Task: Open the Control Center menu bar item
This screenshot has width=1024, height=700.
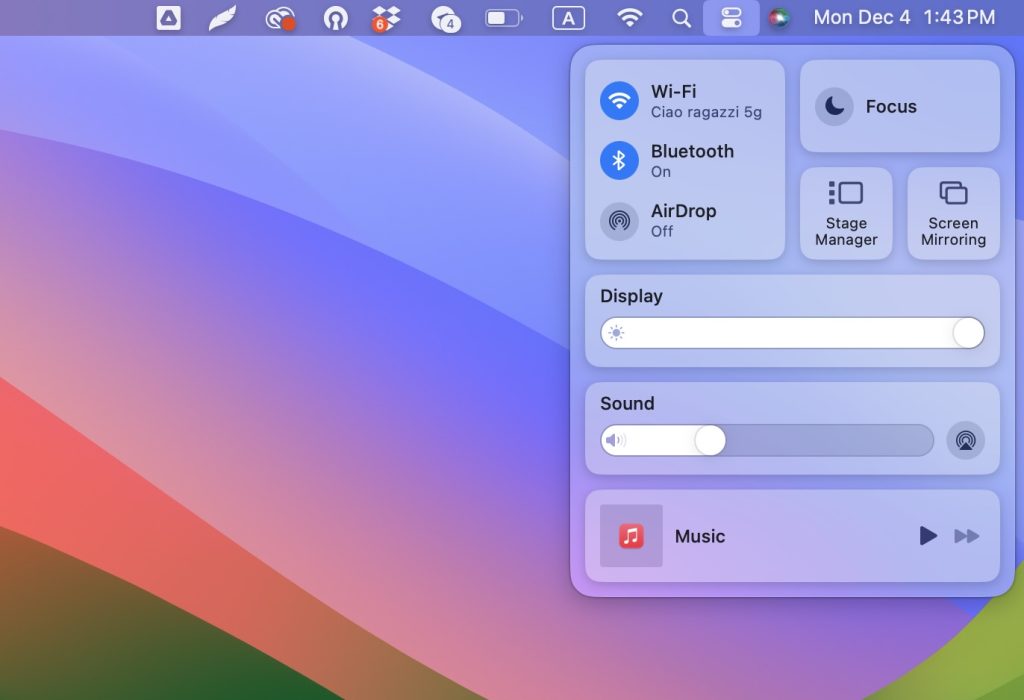Action: tap(732, 17)
